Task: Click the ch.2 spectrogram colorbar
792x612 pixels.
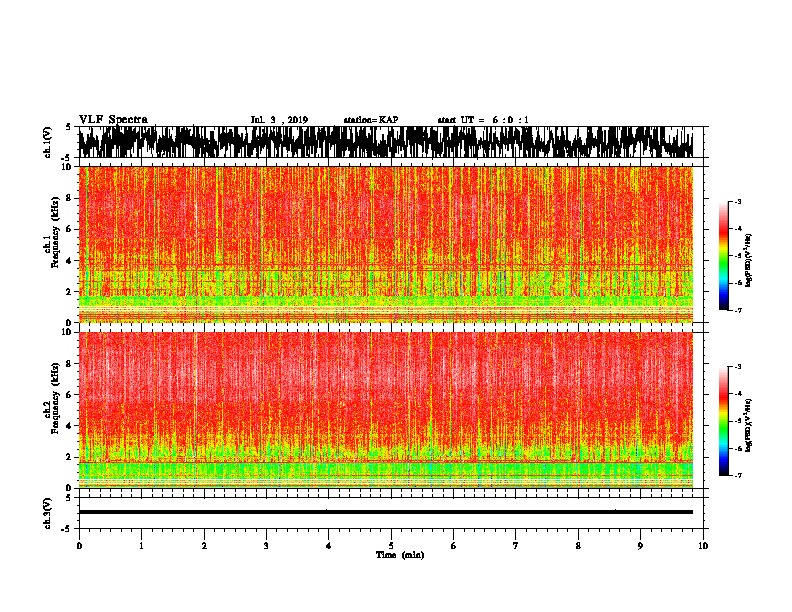Action: pos(723,421)
